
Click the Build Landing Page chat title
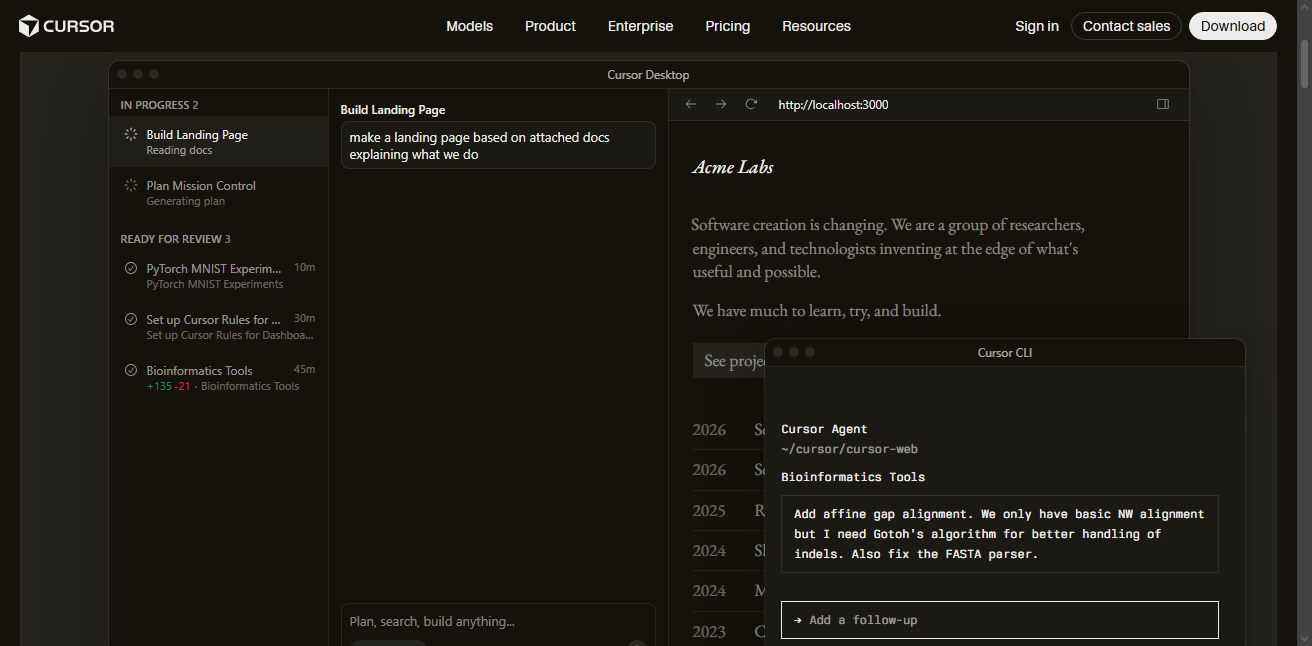click(x=393, y=110)
